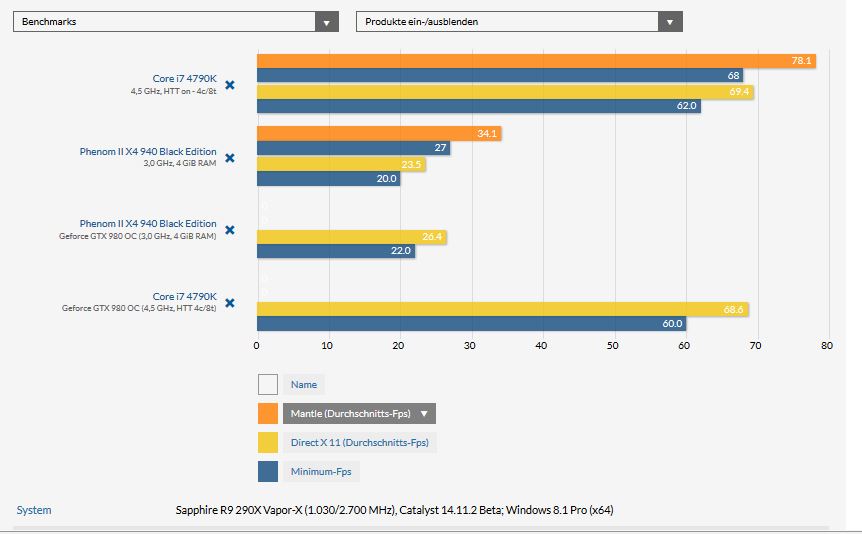
Task: Open Core i7 4790K Geforce GTX 980 OC link
Action: click(185, 296)
